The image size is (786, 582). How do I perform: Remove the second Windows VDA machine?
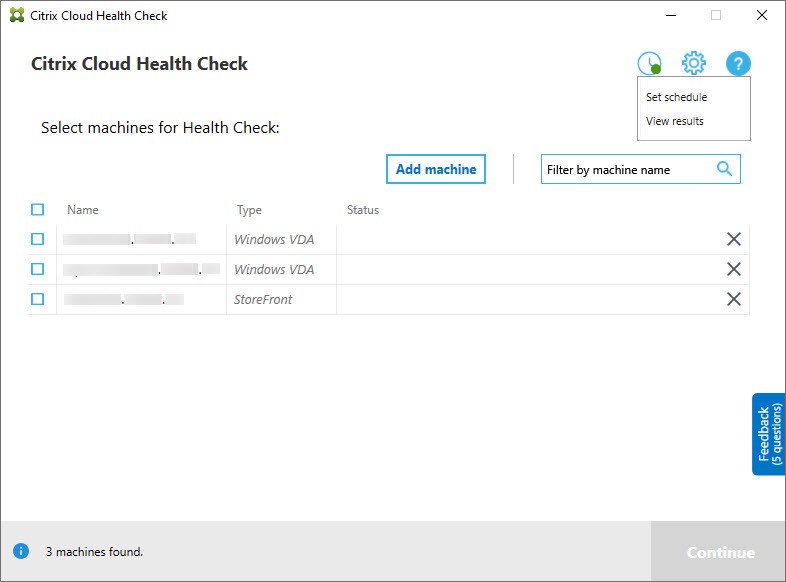coord(733,269)
